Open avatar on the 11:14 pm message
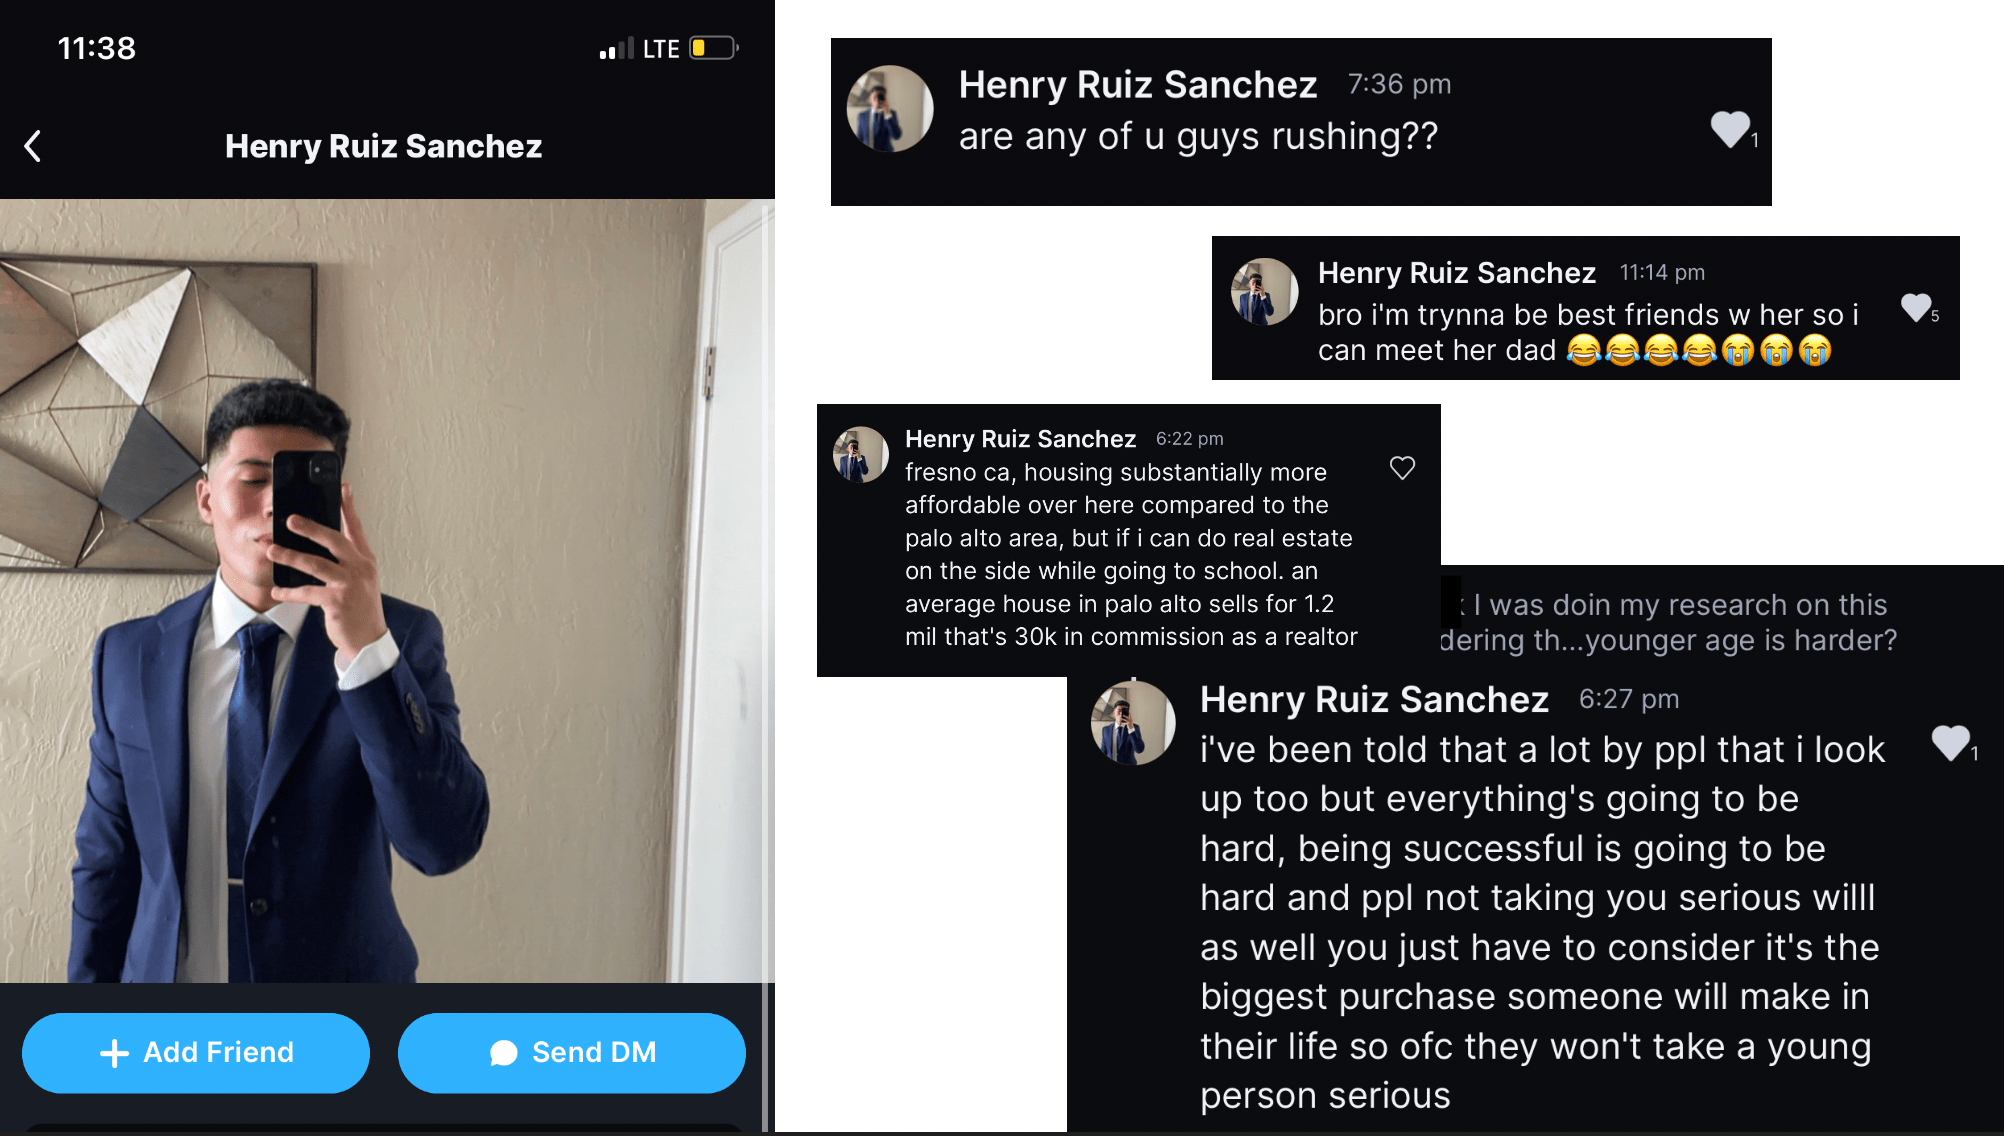 tap(1264, 292)
